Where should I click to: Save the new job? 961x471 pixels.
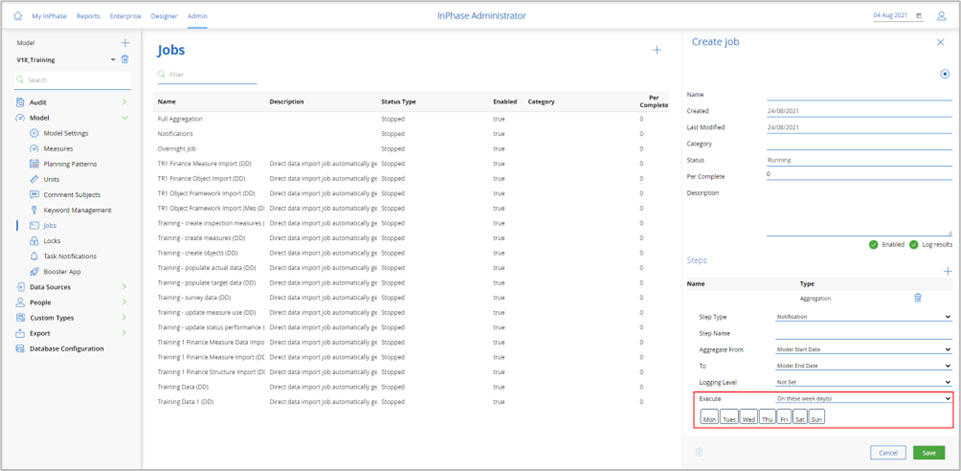tap(929, 453)
